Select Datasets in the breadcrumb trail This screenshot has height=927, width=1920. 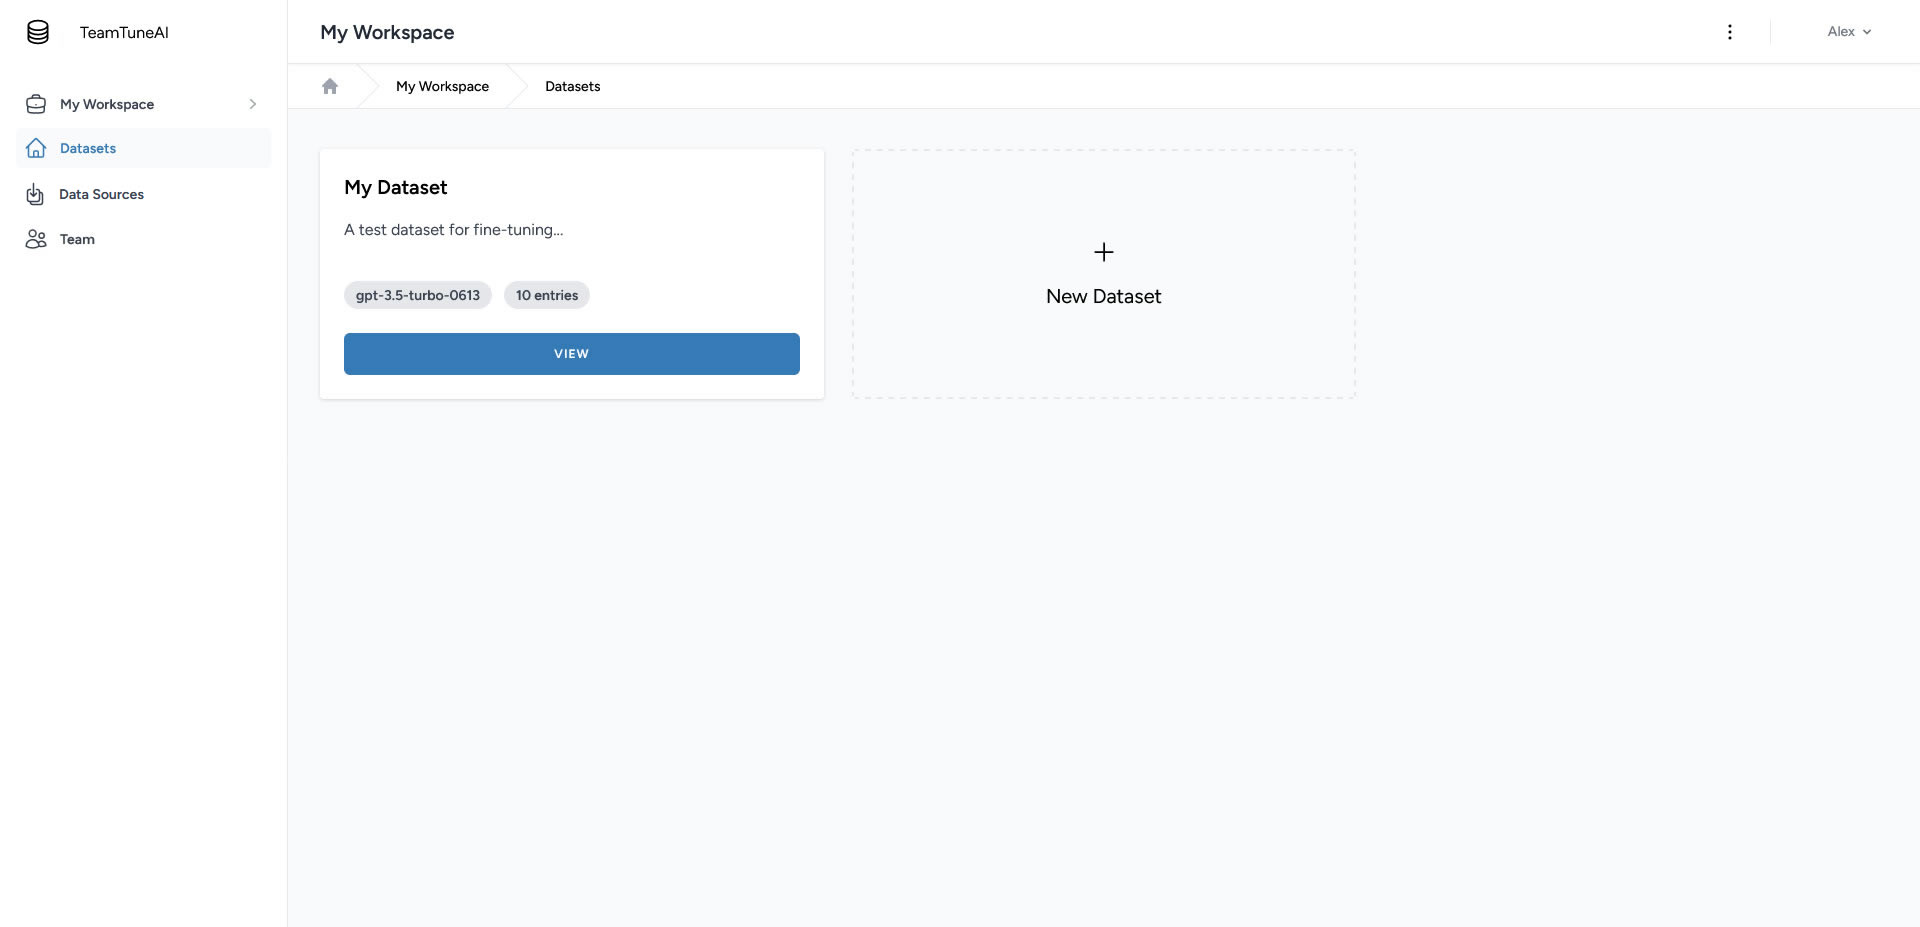coord(572,86)
